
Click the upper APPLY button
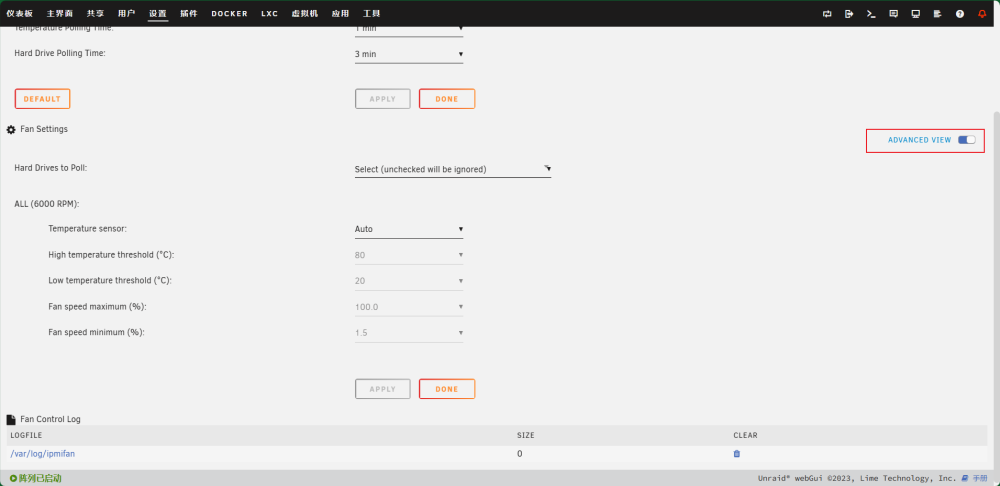coord(383,99)
